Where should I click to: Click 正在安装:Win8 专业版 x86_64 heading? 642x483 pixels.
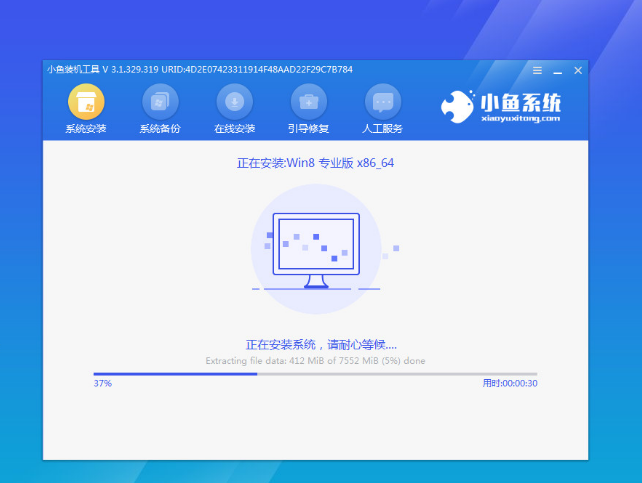[315, 163]
